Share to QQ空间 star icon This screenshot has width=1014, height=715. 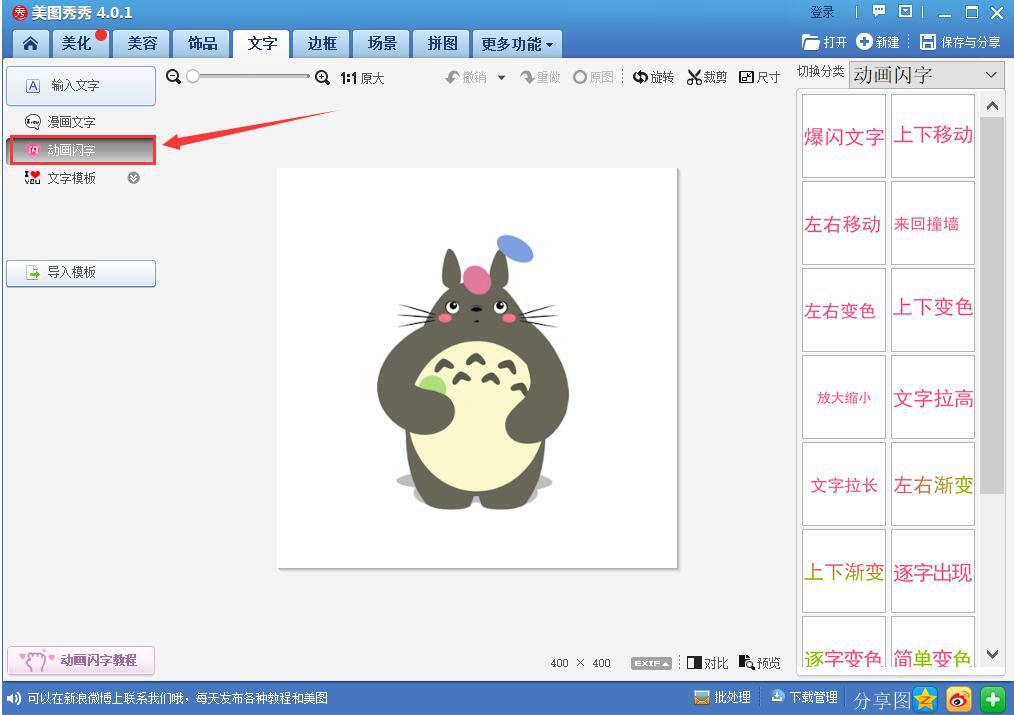coord(925,699)
